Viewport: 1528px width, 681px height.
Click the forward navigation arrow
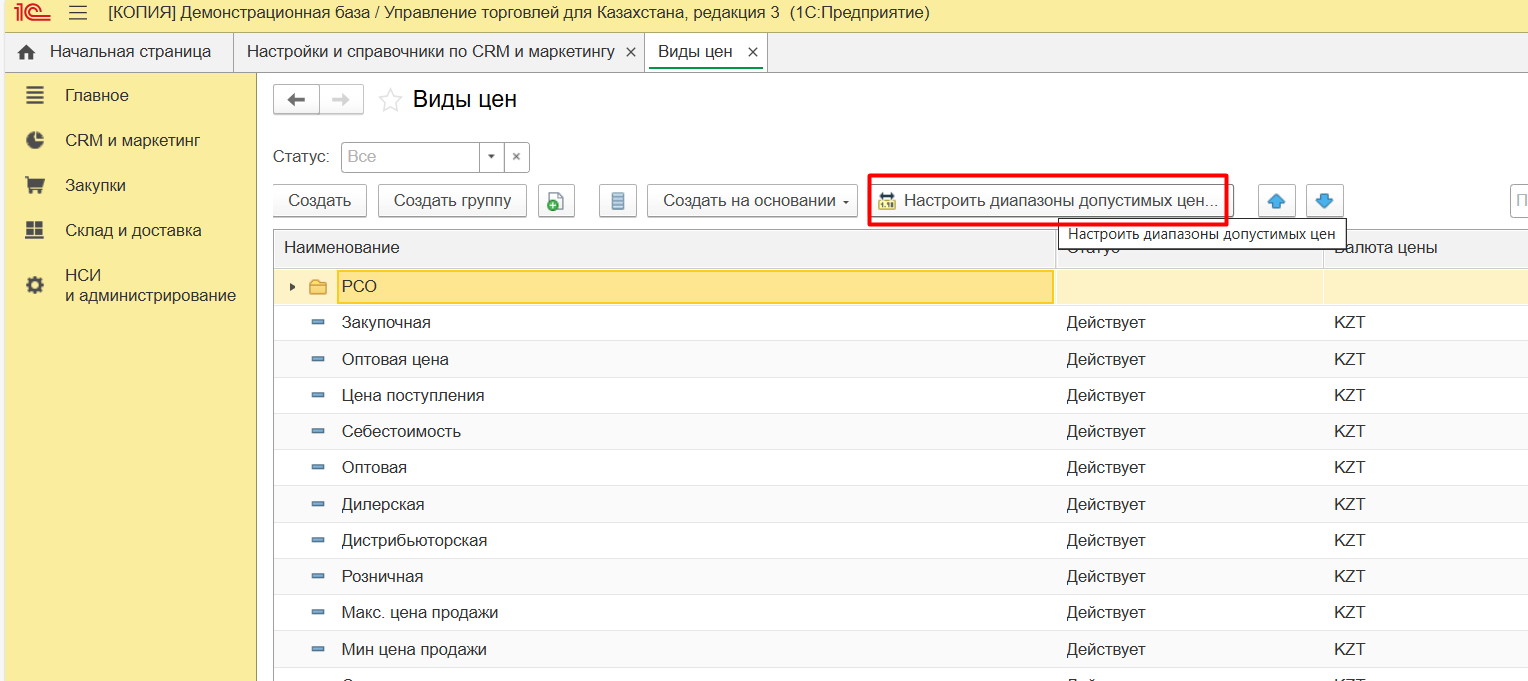click(x=341, y=100)
